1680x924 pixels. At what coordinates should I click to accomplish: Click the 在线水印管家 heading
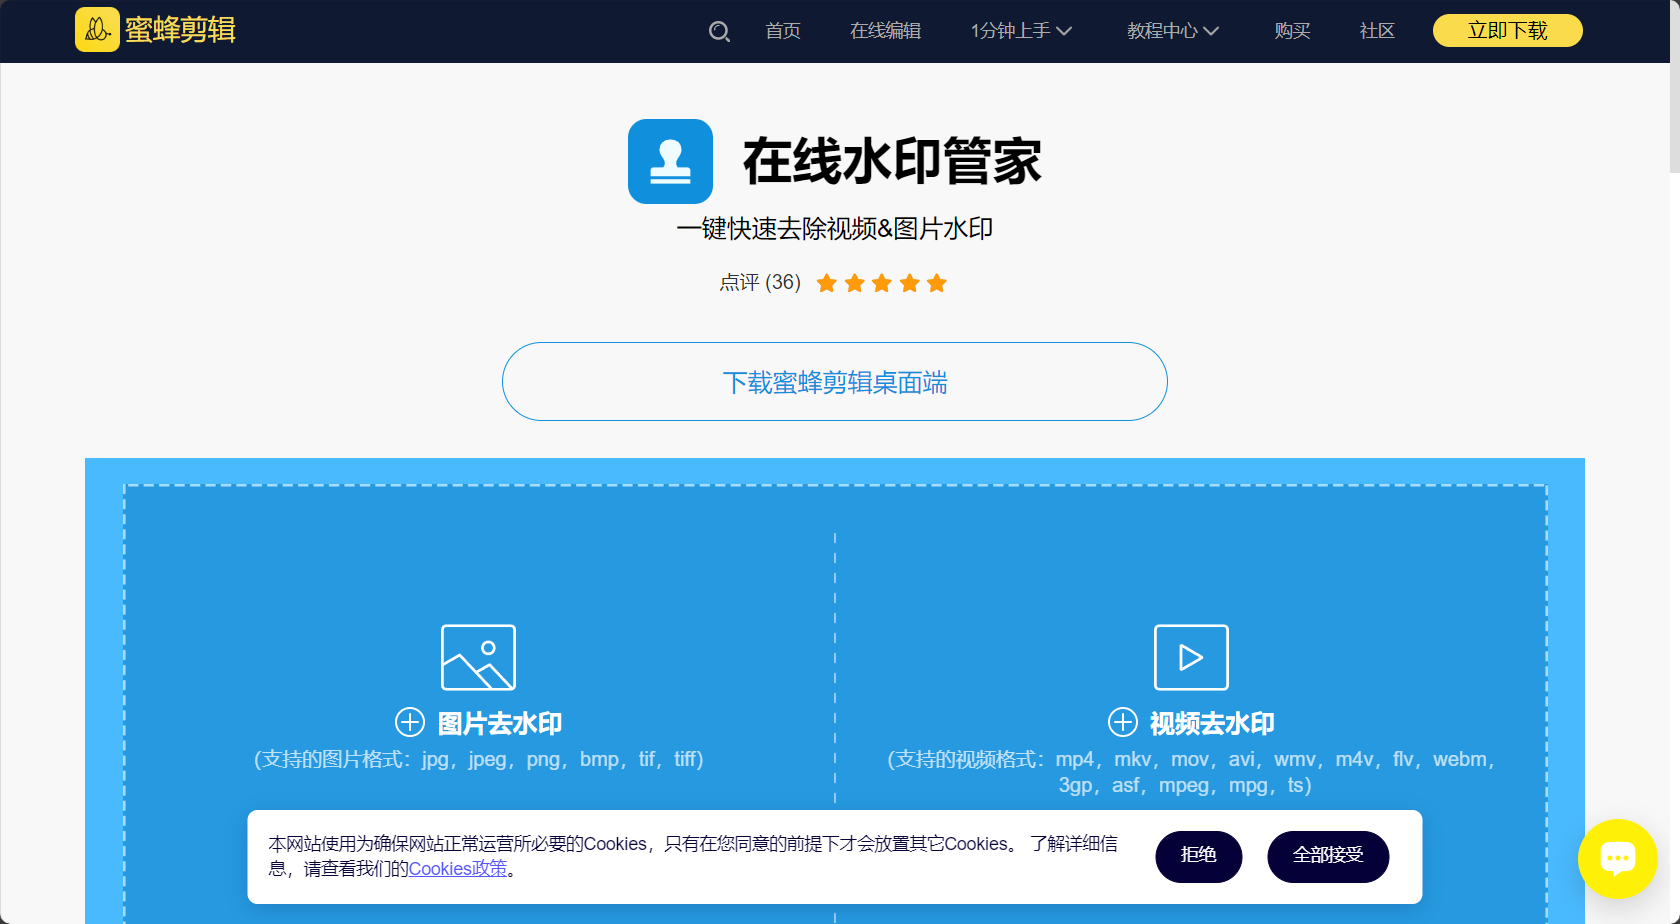[x=892, y=161]
